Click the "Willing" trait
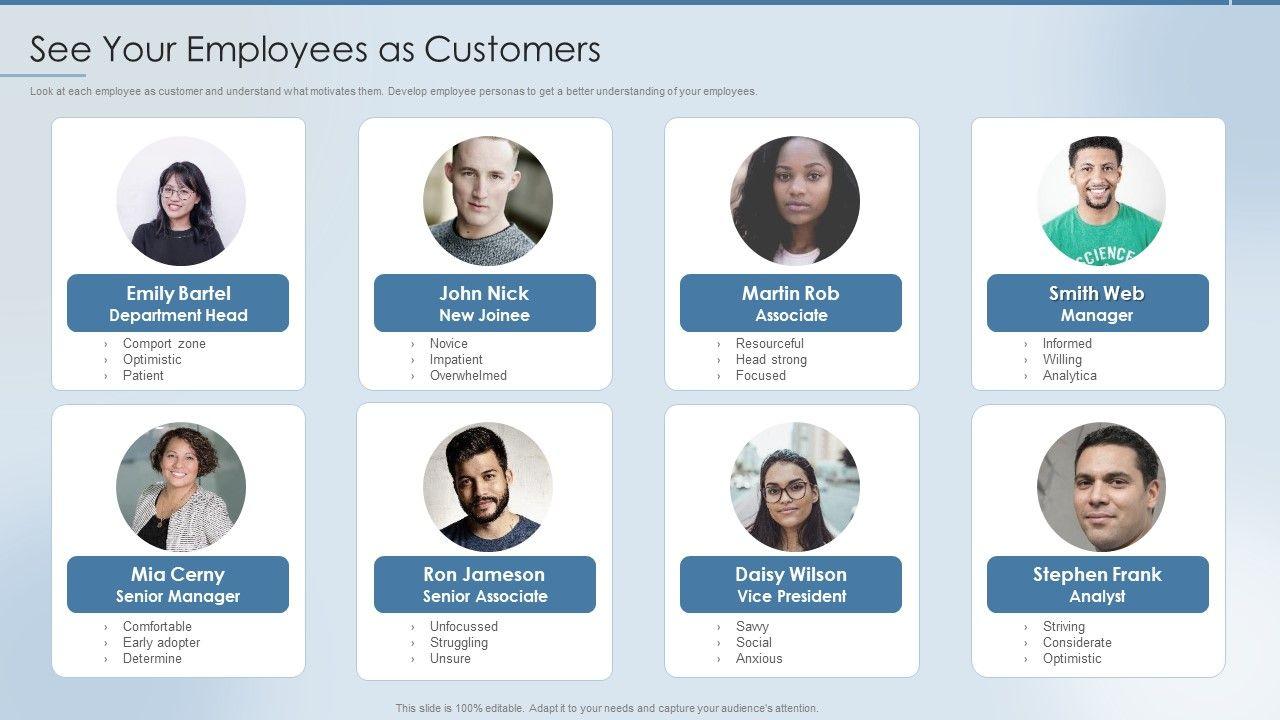 pos(1062,359)
